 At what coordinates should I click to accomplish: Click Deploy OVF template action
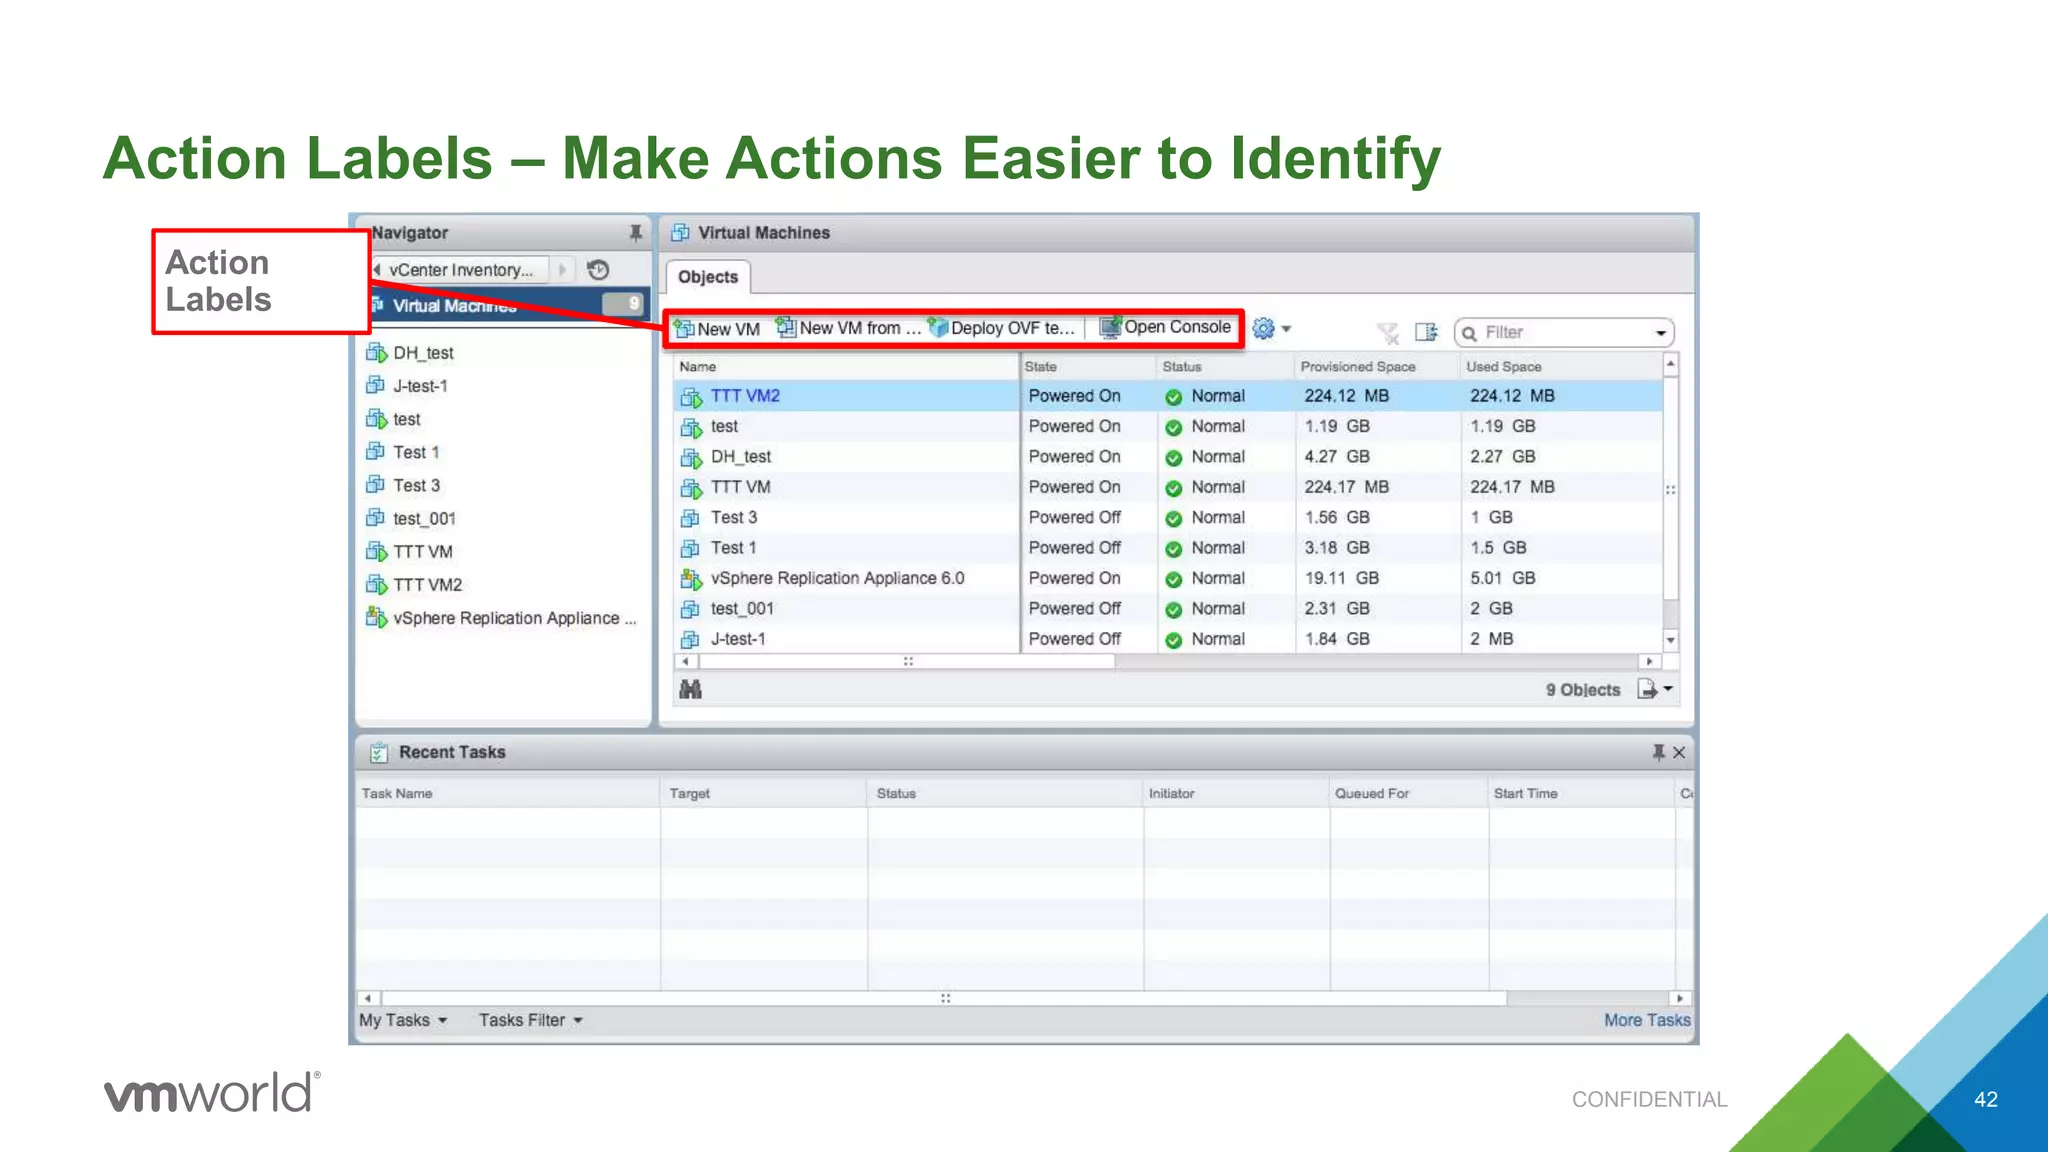pyautogui.click(x=1002, y=328)
